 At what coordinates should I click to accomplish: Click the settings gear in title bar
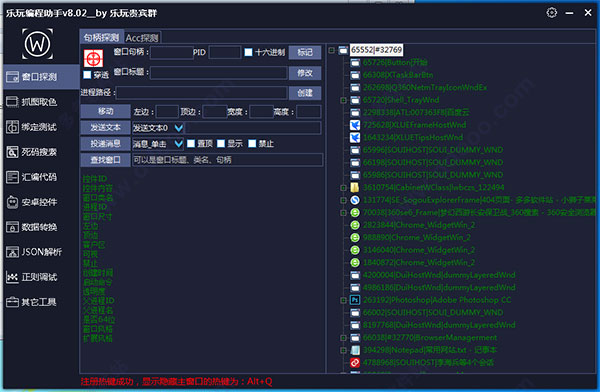point(551,13)
